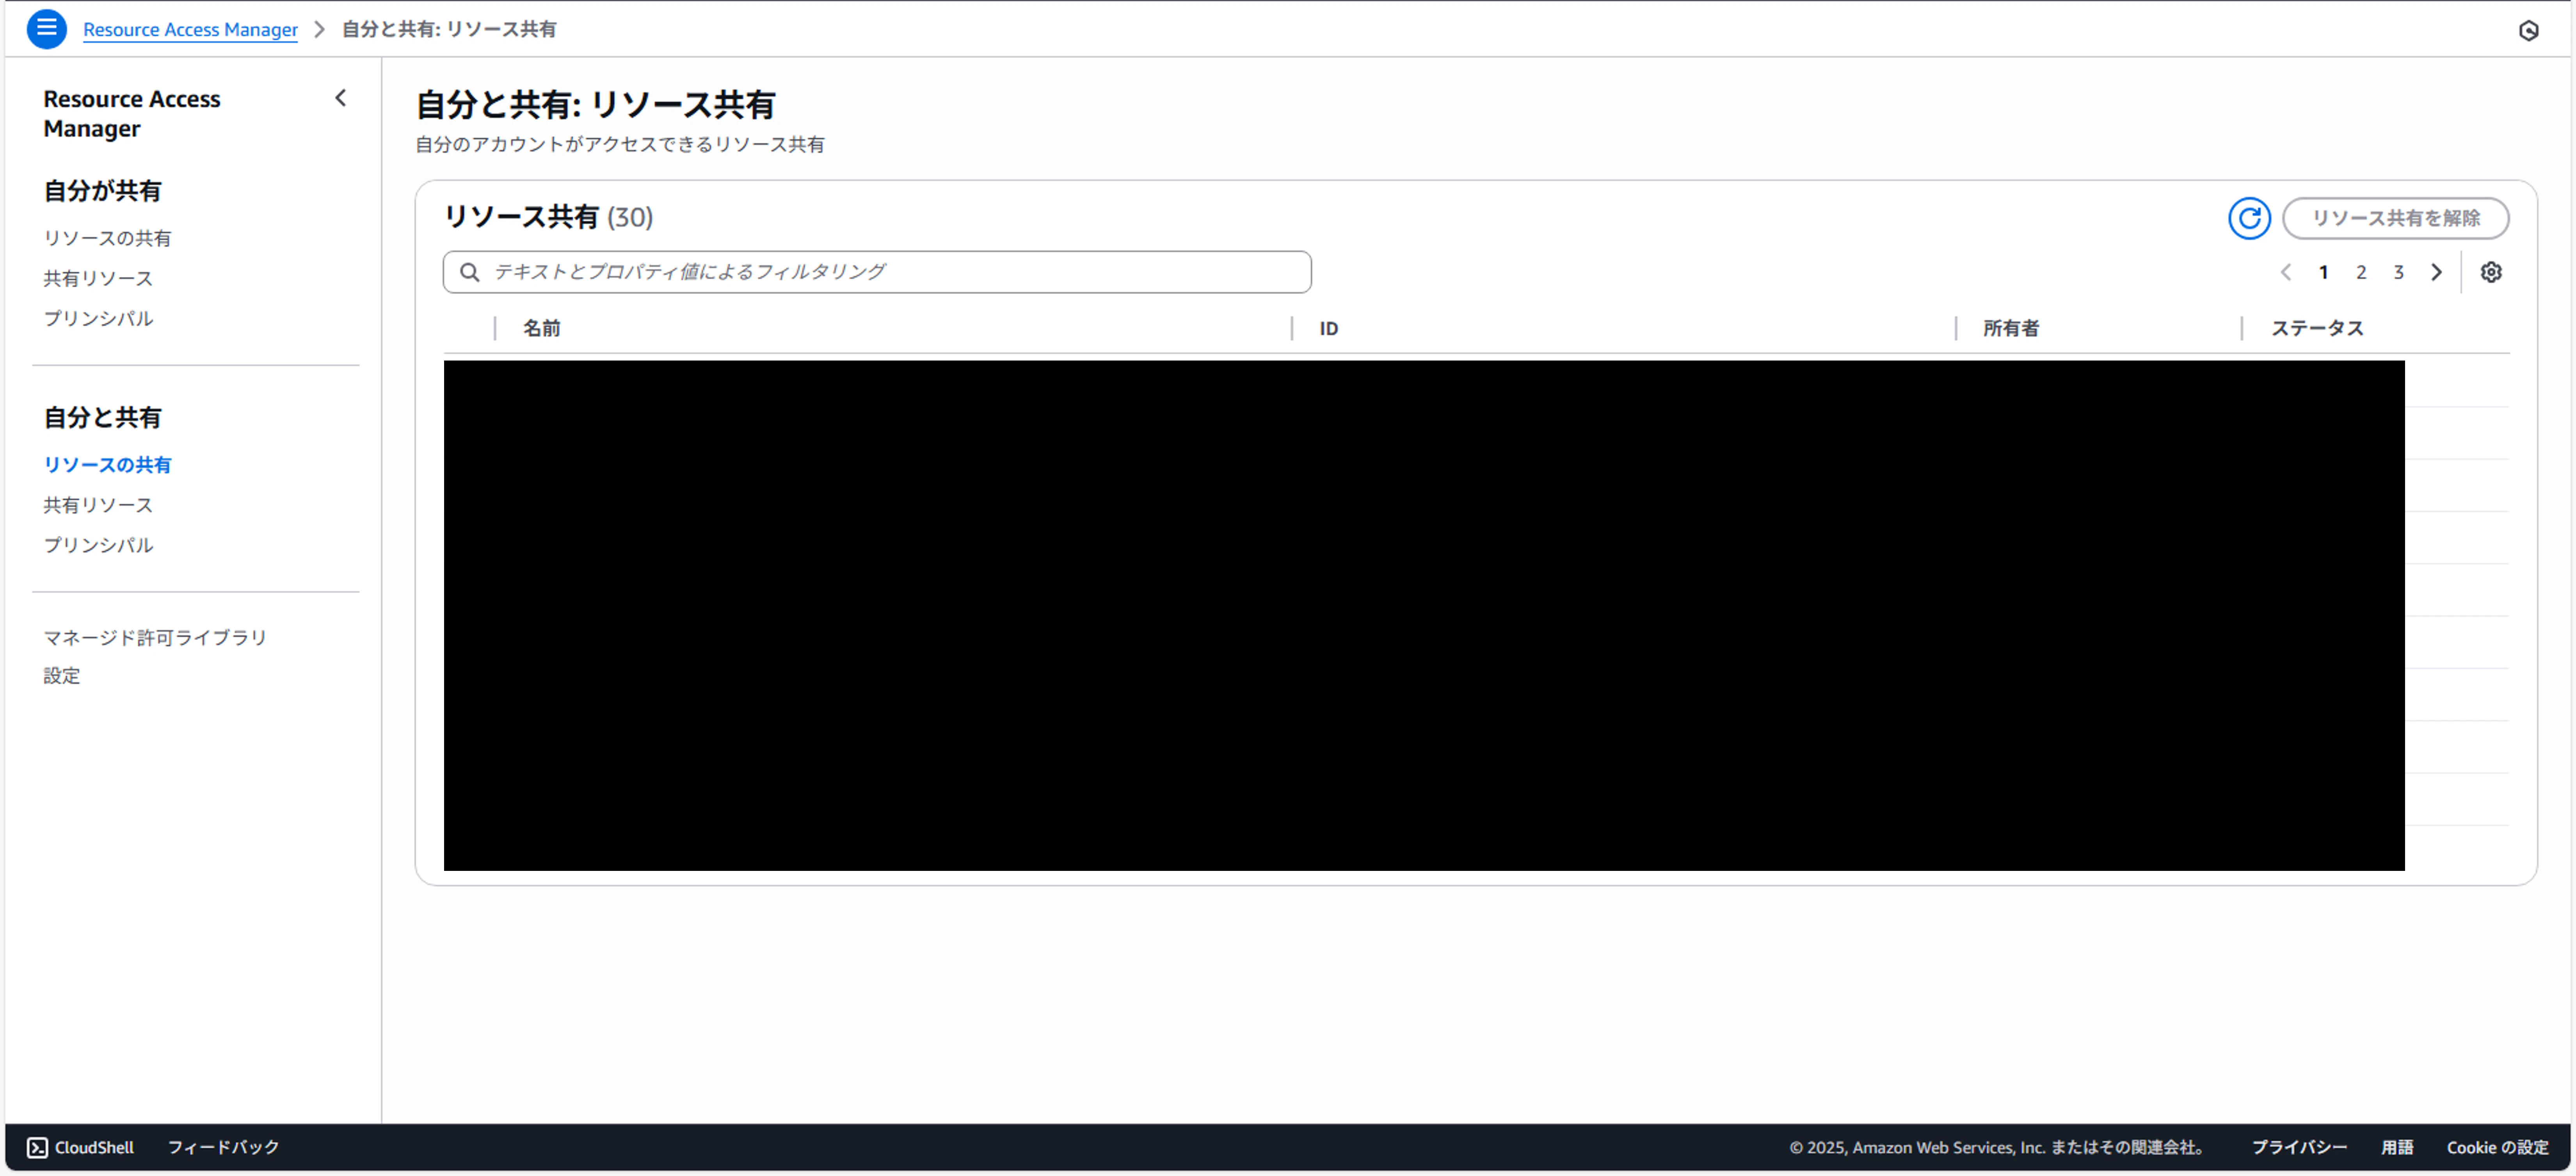The image size is (2576, 1176).
Task: Open 共有リソース under 自分が共有
Action: click(x=98, y=278)
